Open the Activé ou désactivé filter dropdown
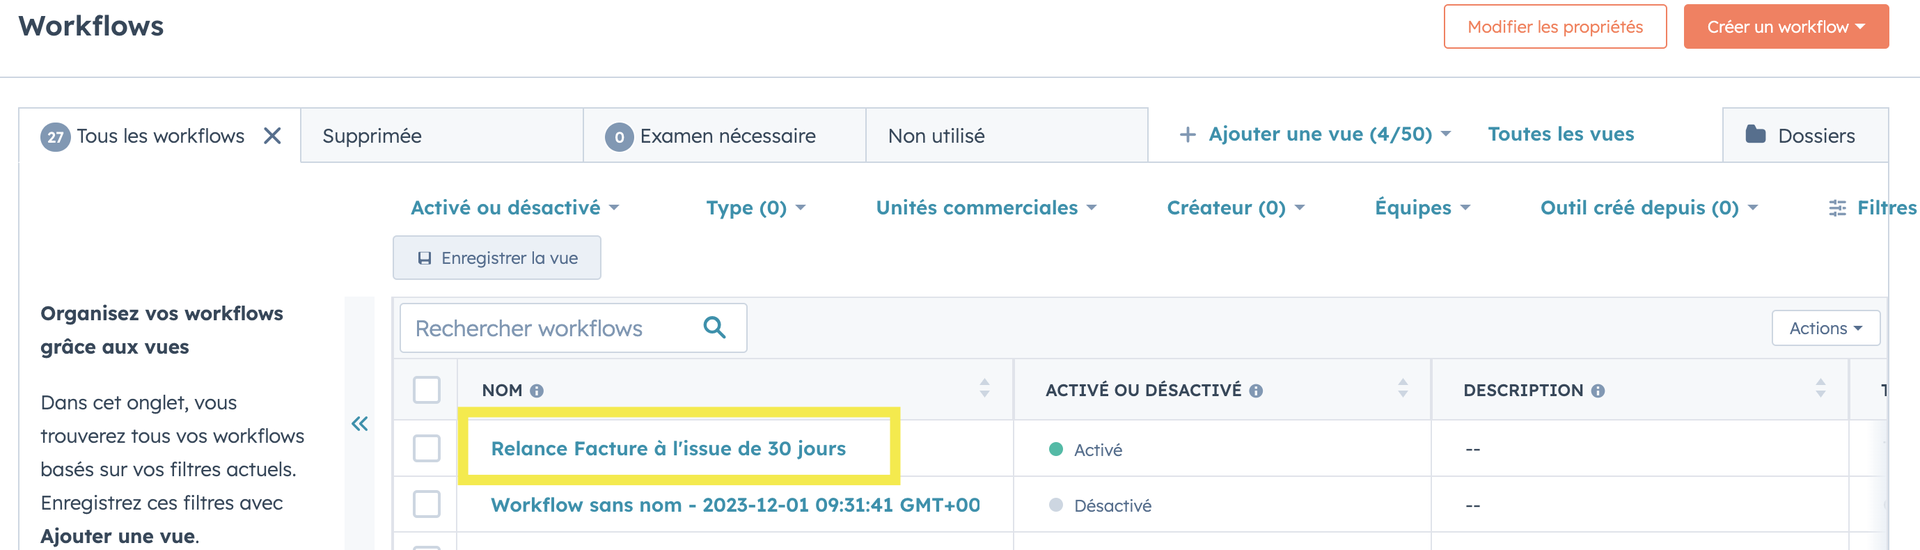 (x=515, y=208)
